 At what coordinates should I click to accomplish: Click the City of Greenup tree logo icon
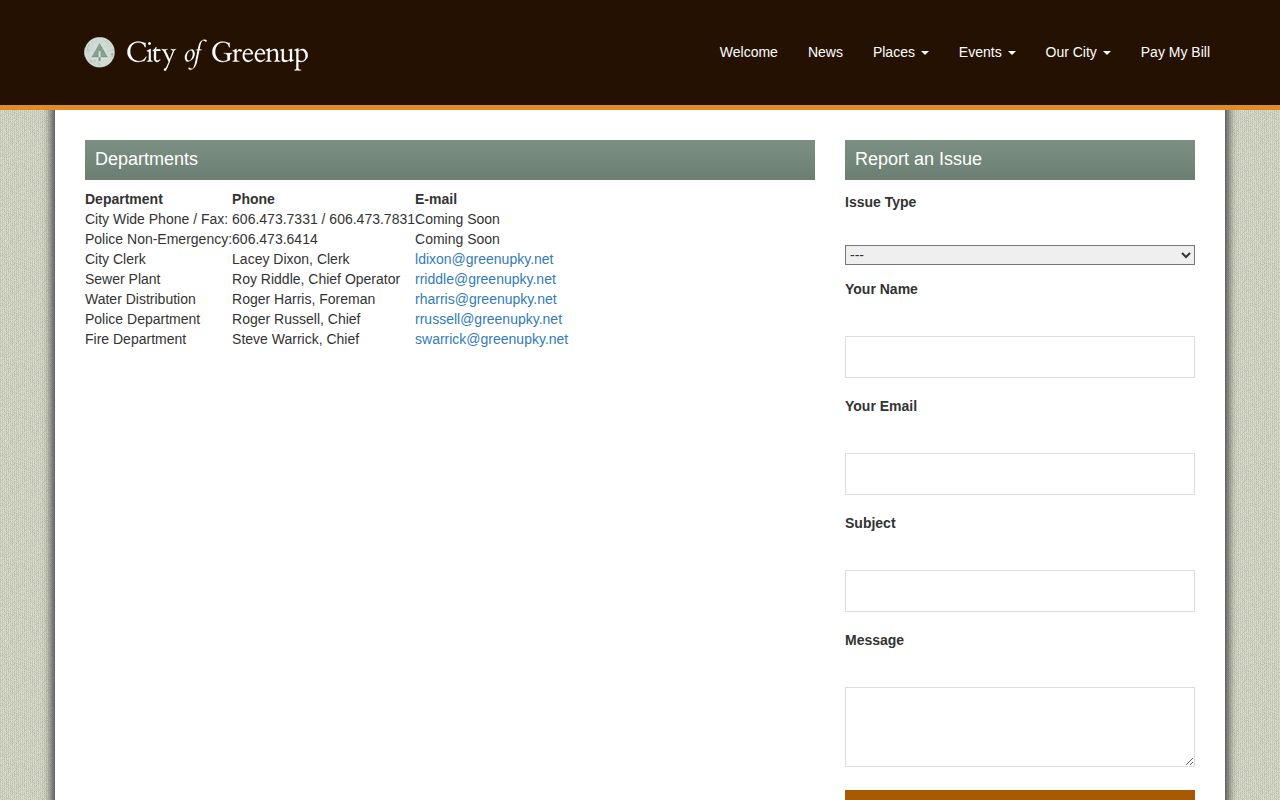coord(99,52)
